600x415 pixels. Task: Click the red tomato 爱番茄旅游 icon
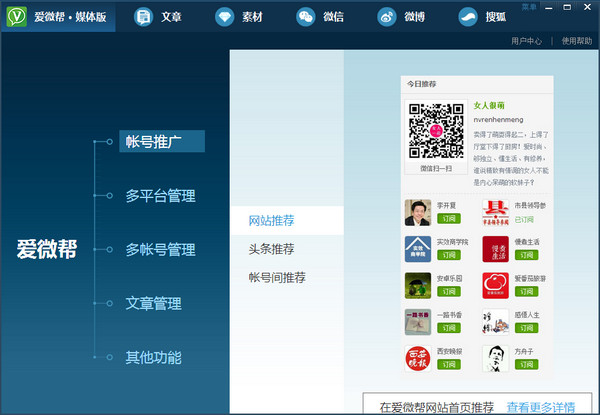pos(496,285)
